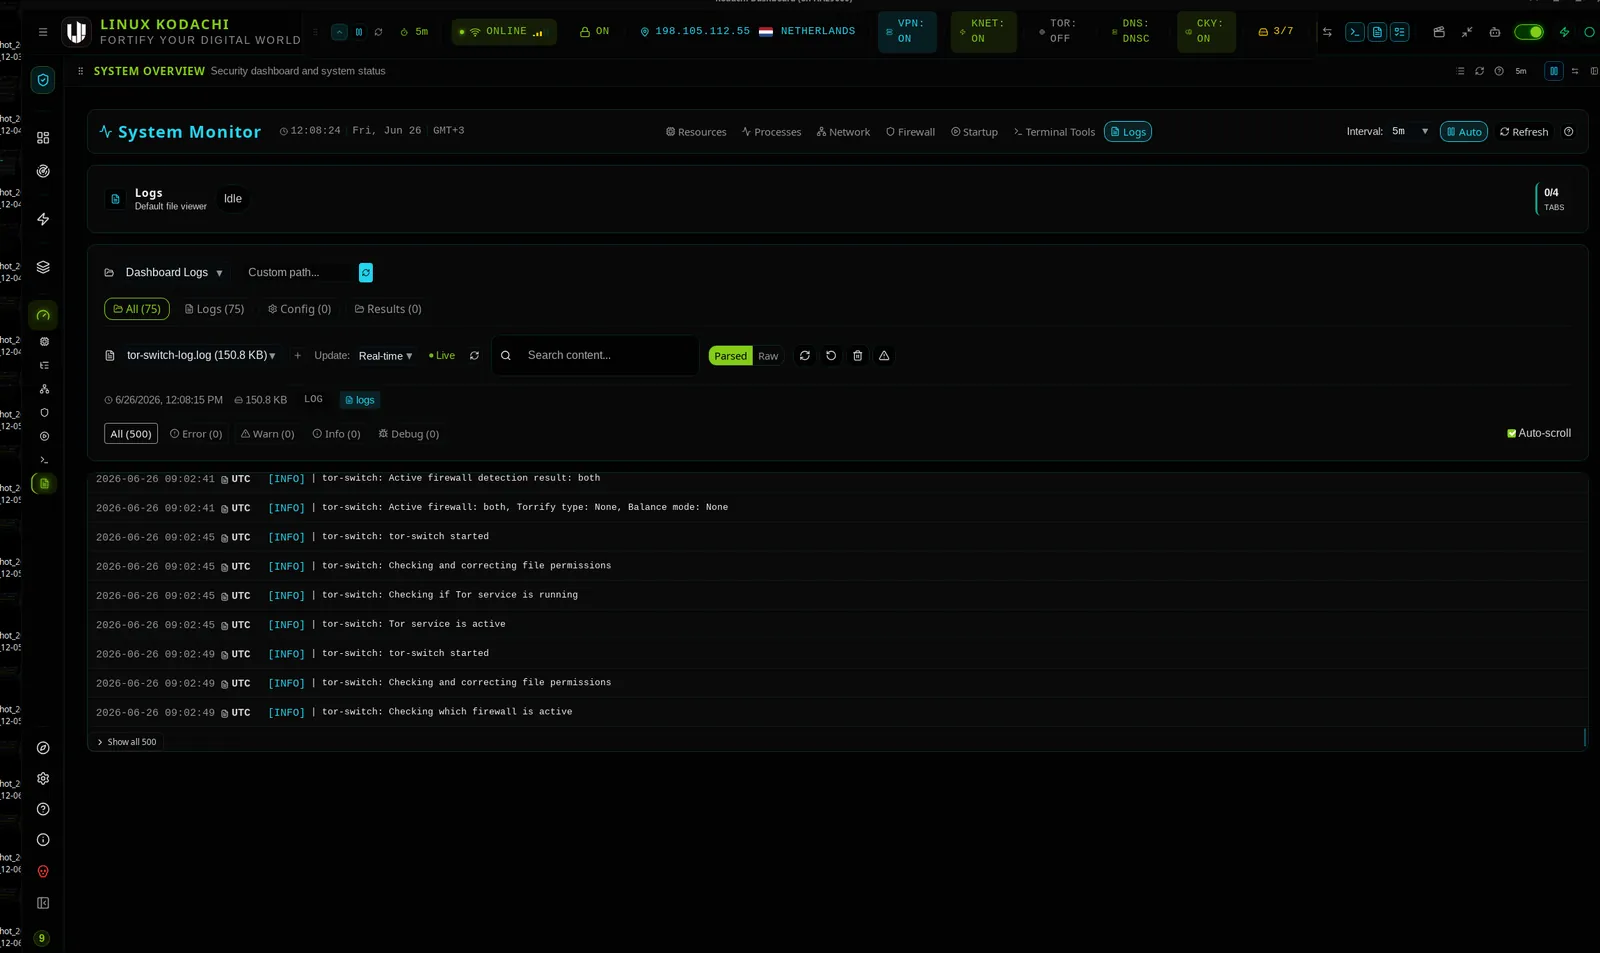Delete log with the trash icon

pyautogui.click(x=858, y=356)
